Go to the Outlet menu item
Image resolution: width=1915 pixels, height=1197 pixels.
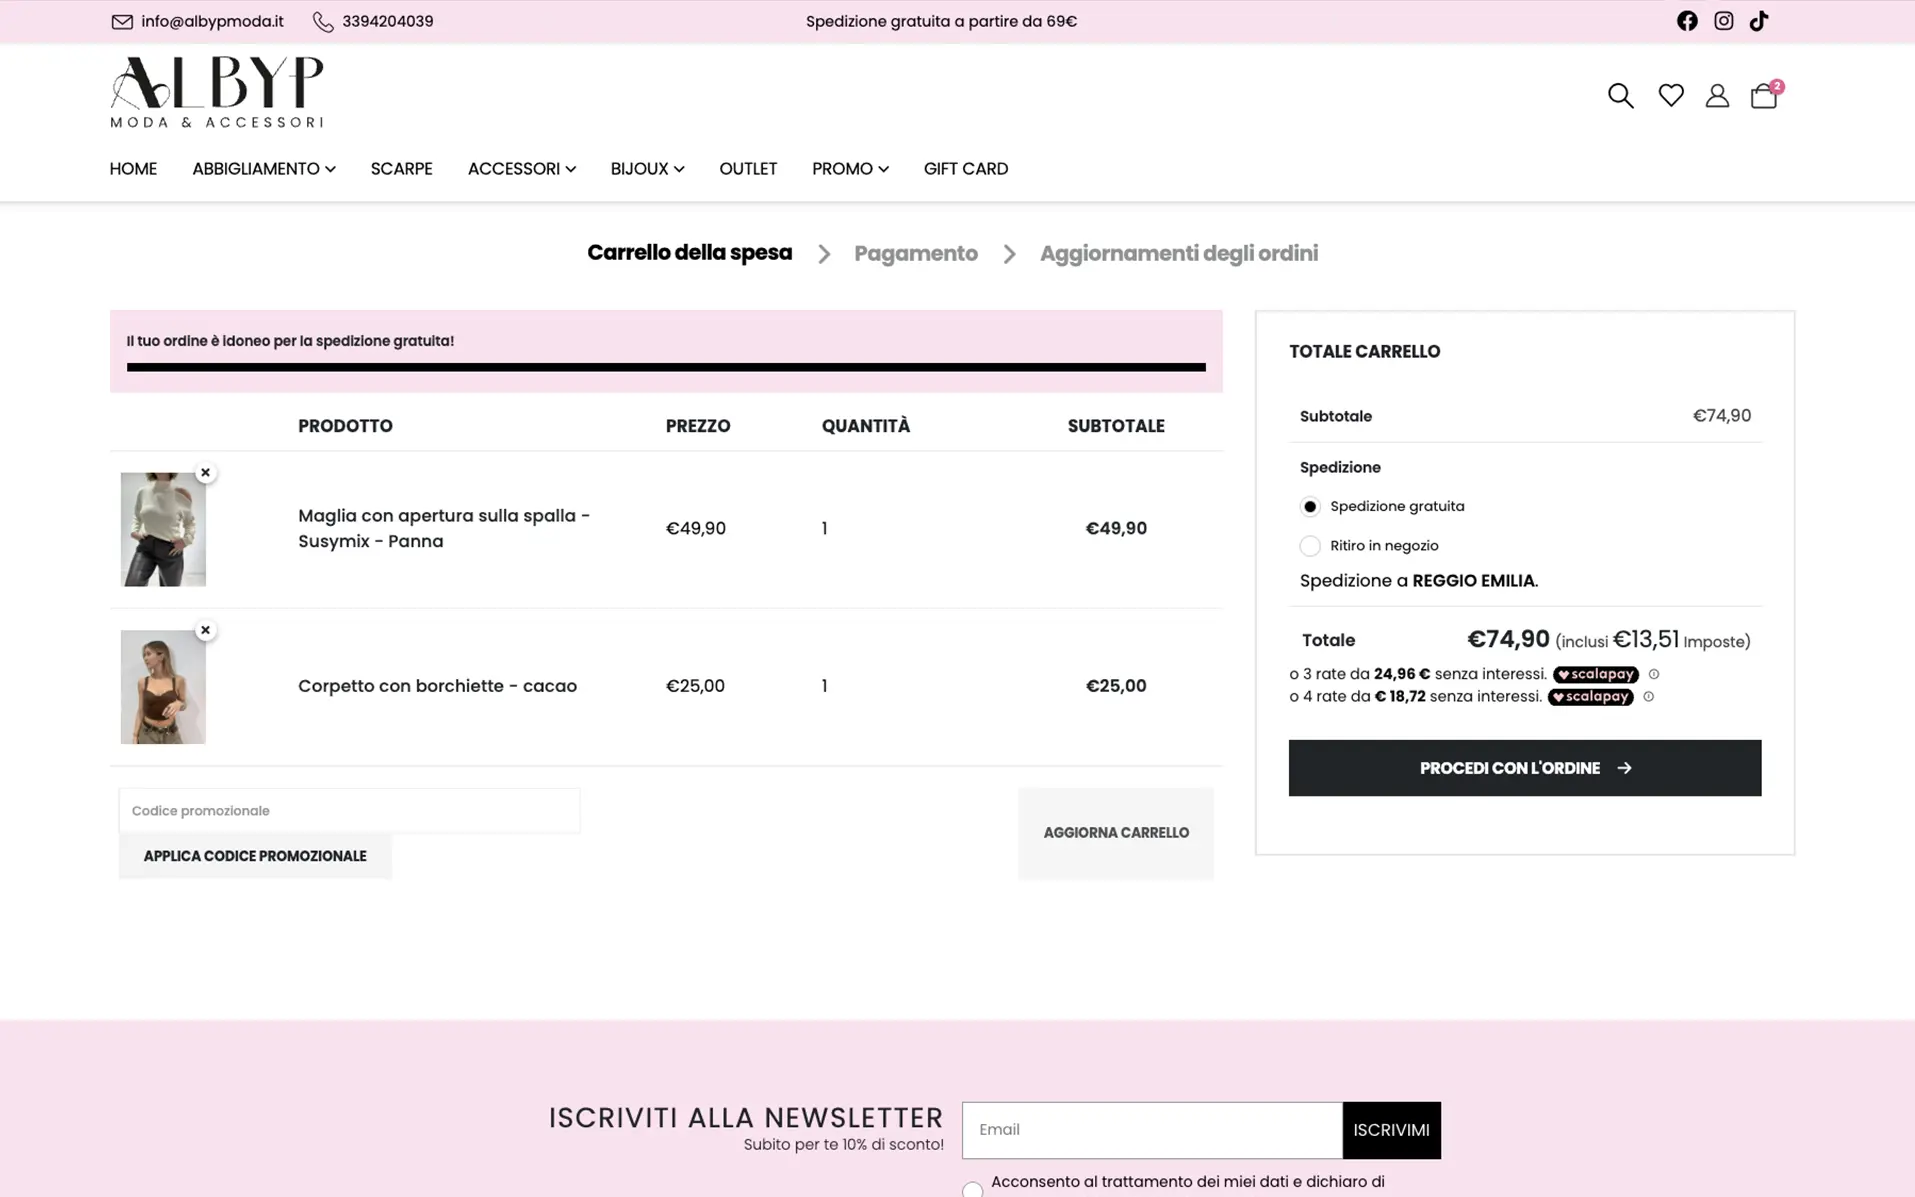point(747,169)
